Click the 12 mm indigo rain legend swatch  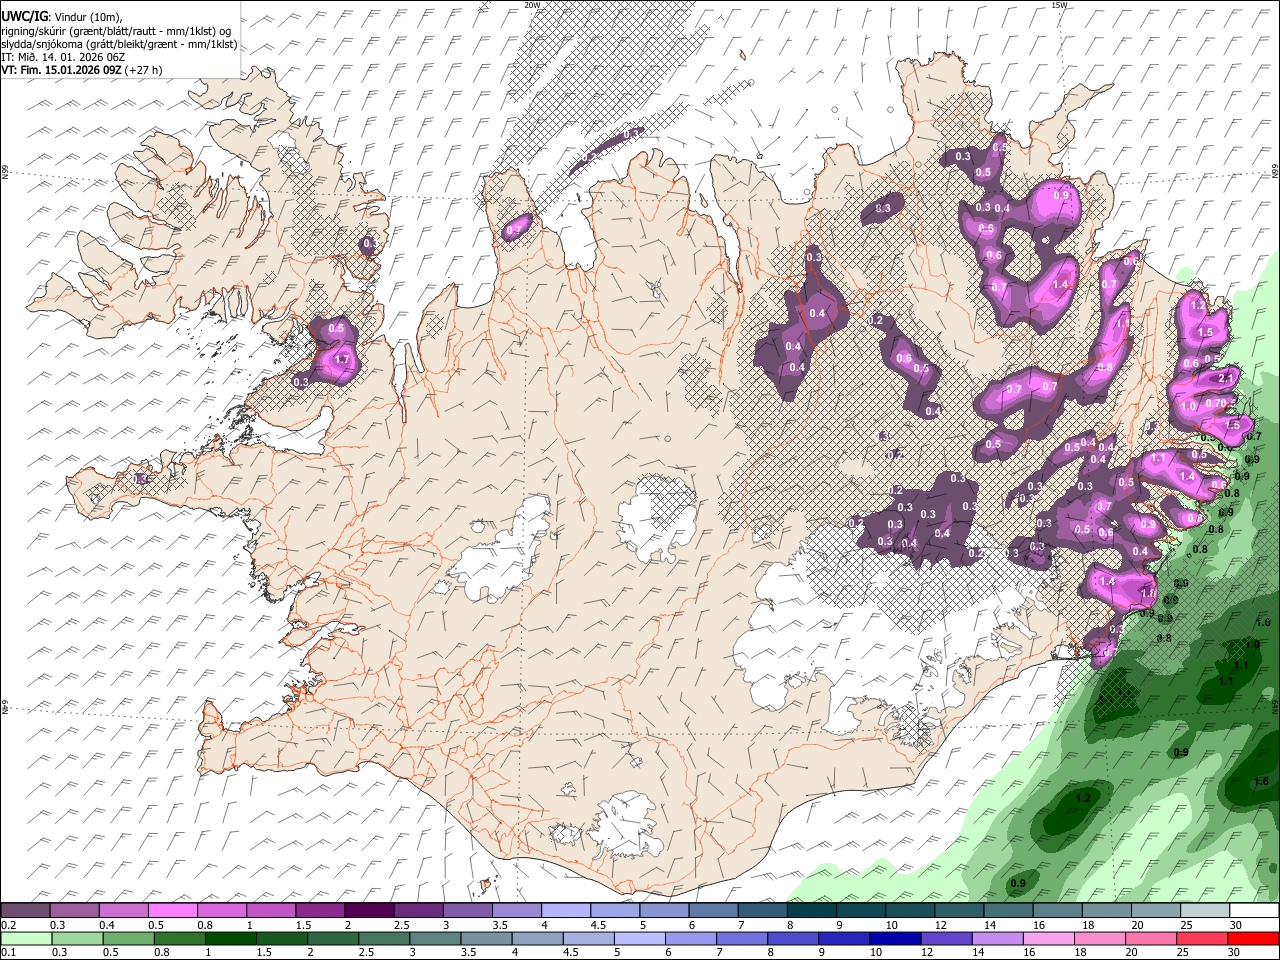946,939
